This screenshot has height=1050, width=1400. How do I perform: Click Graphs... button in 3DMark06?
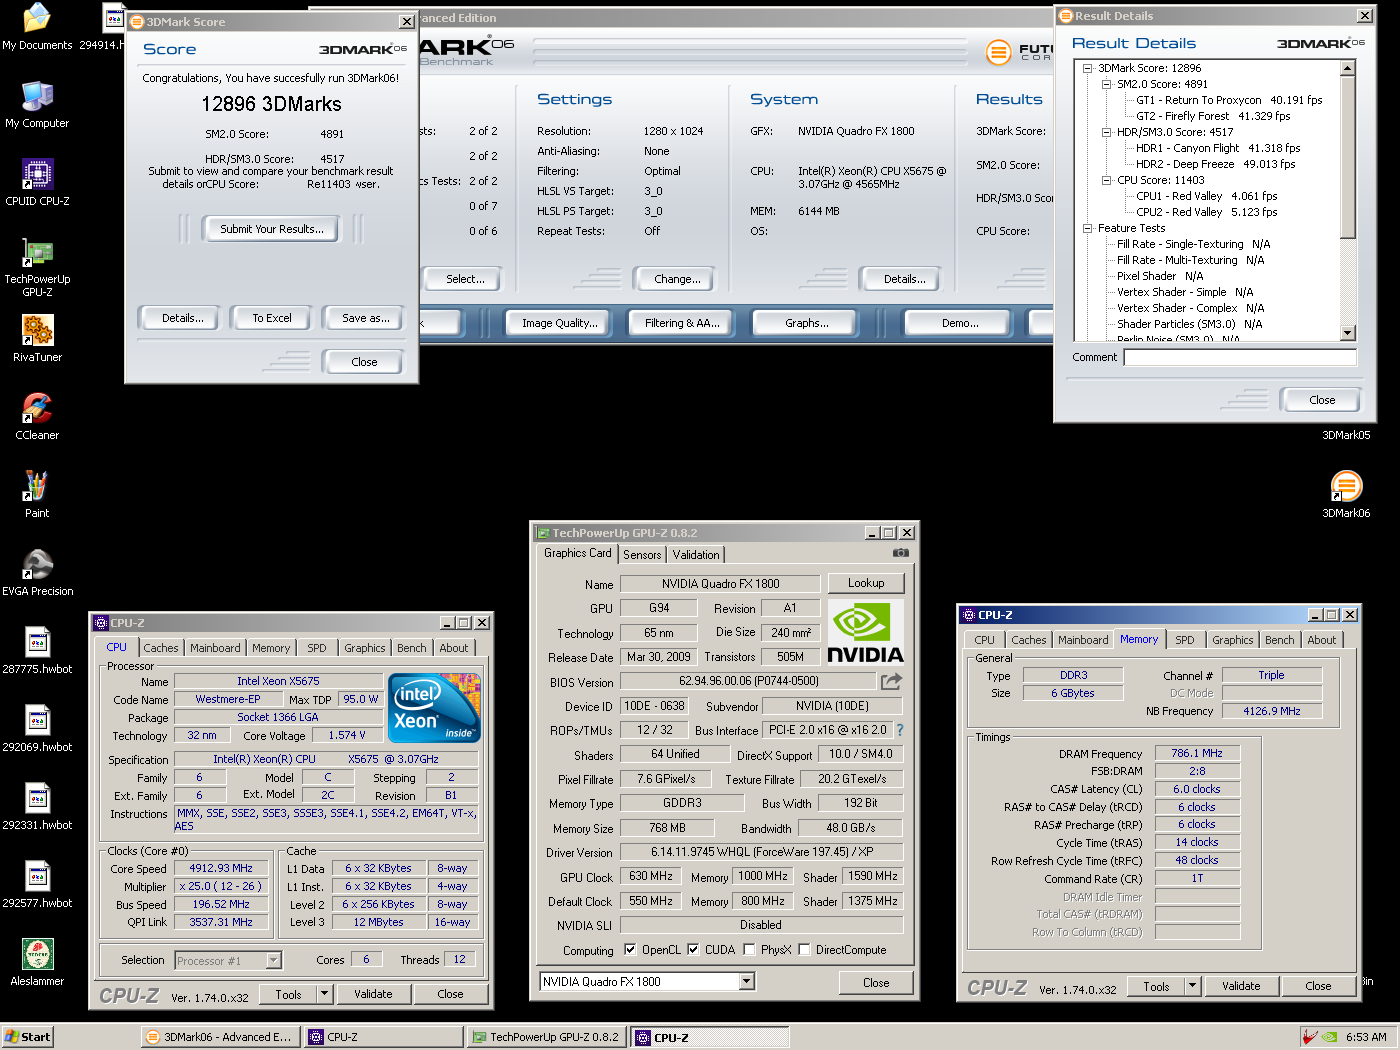pyautogui.click(x=807, y=323)
